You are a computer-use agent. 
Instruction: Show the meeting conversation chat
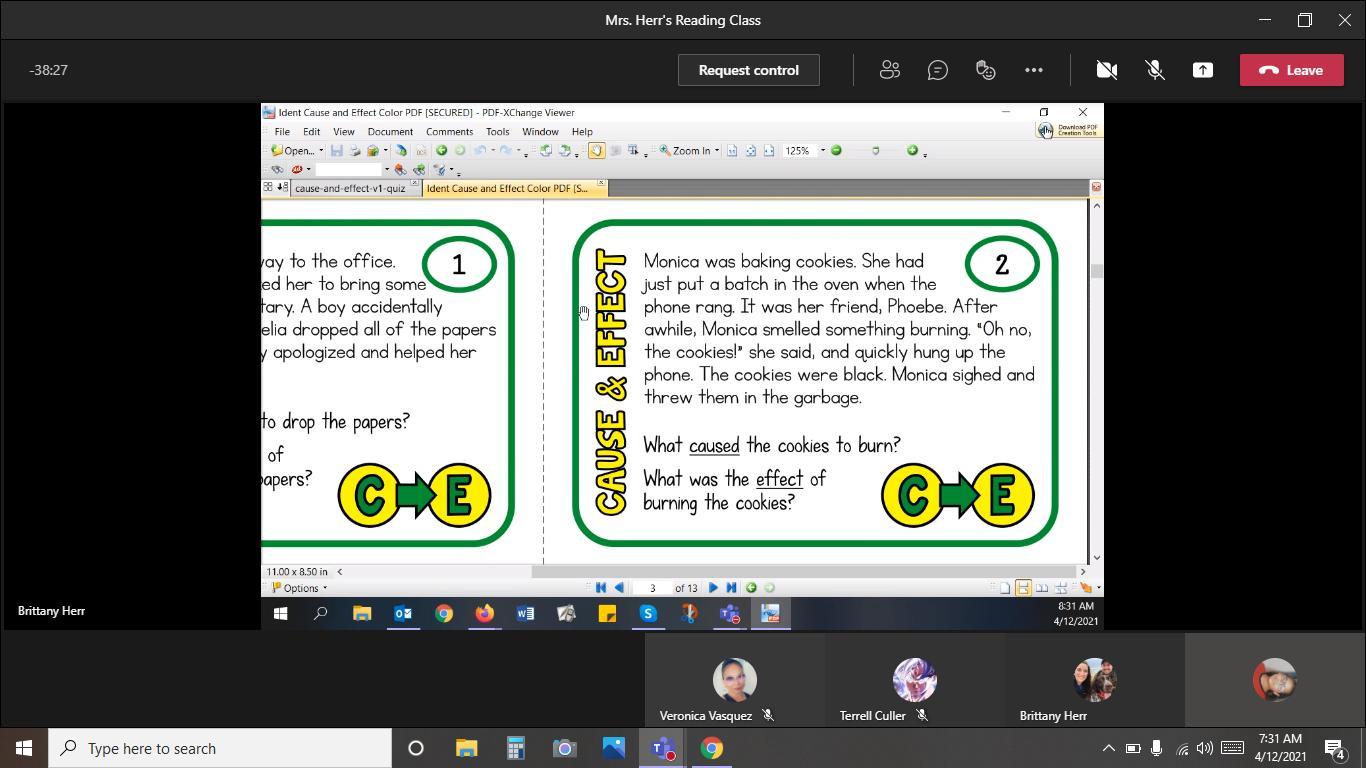[x=937, y=70]
